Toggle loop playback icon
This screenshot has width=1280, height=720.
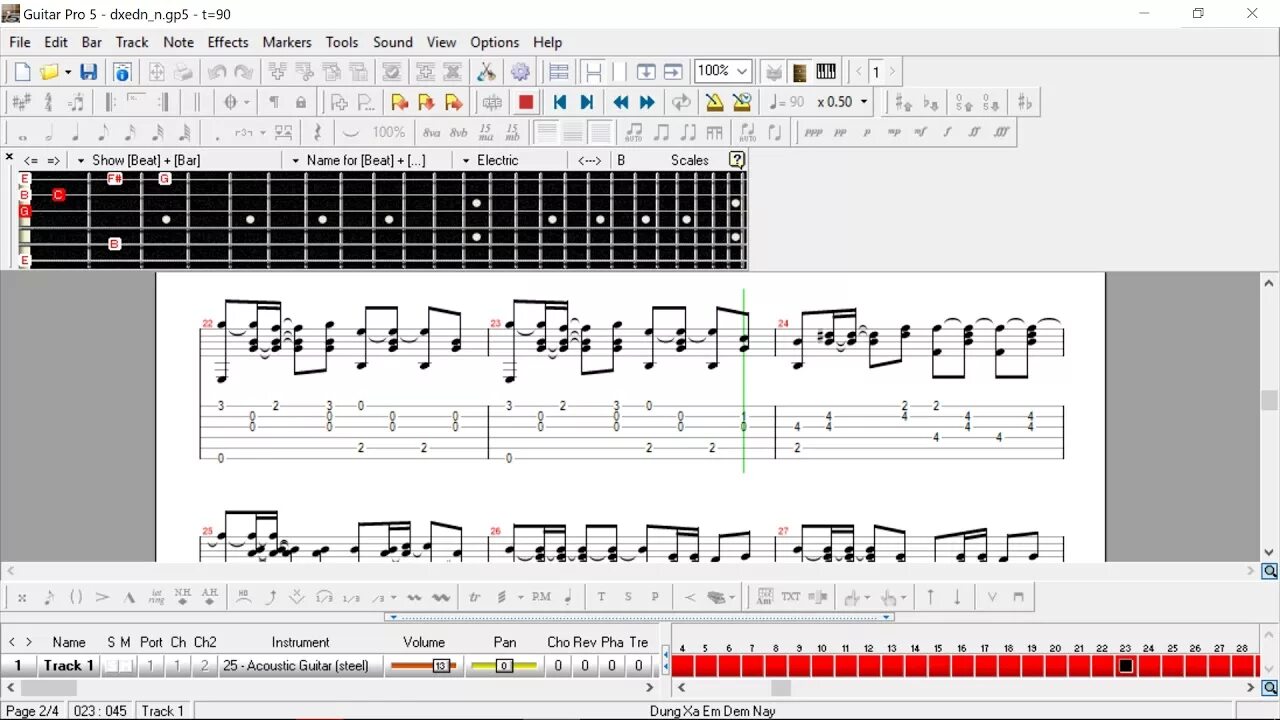pos(681,102)
